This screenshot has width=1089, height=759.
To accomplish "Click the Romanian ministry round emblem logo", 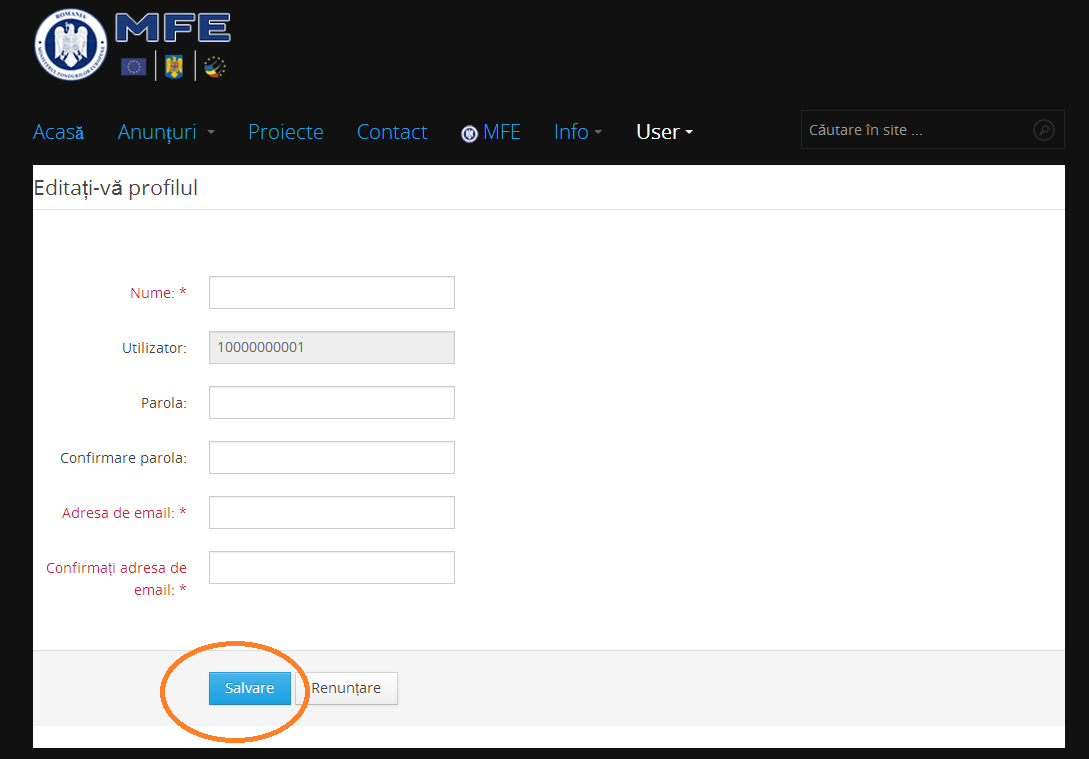I will point(71,45).
